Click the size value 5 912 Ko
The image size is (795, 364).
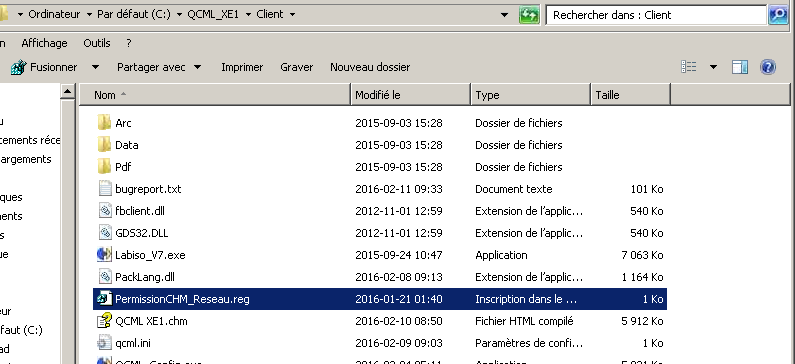click(x=642, y=321)
